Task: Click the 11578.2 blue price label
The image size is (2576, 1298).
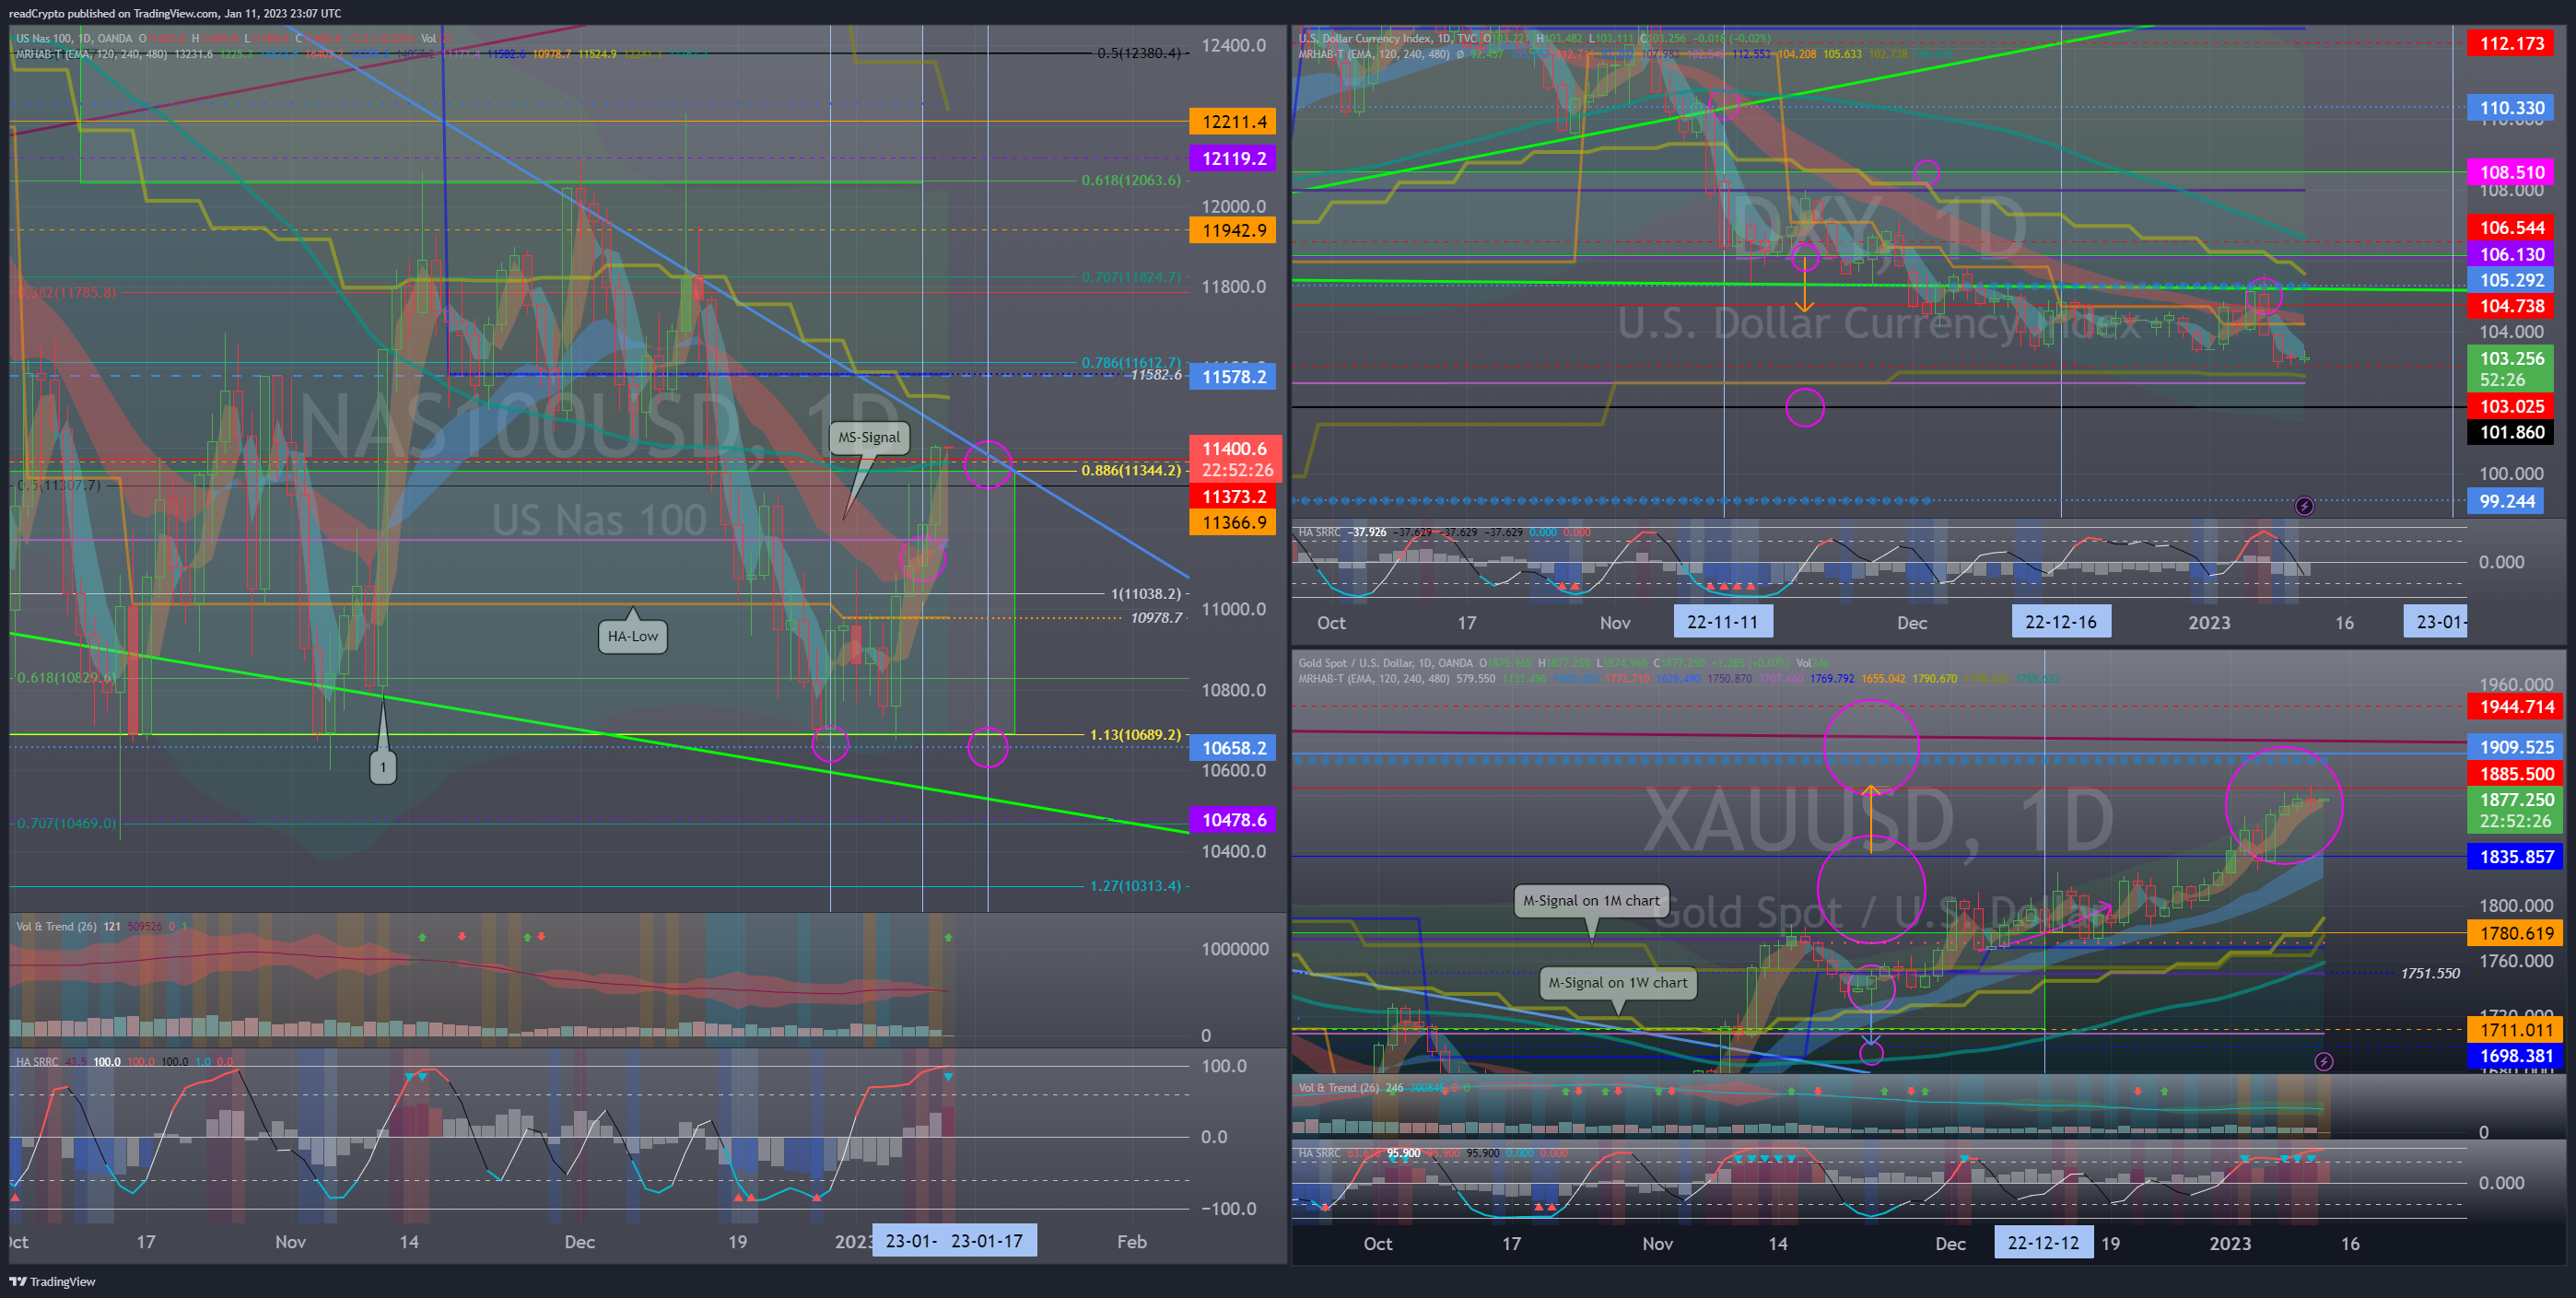Action: (x=1232, y=377)
